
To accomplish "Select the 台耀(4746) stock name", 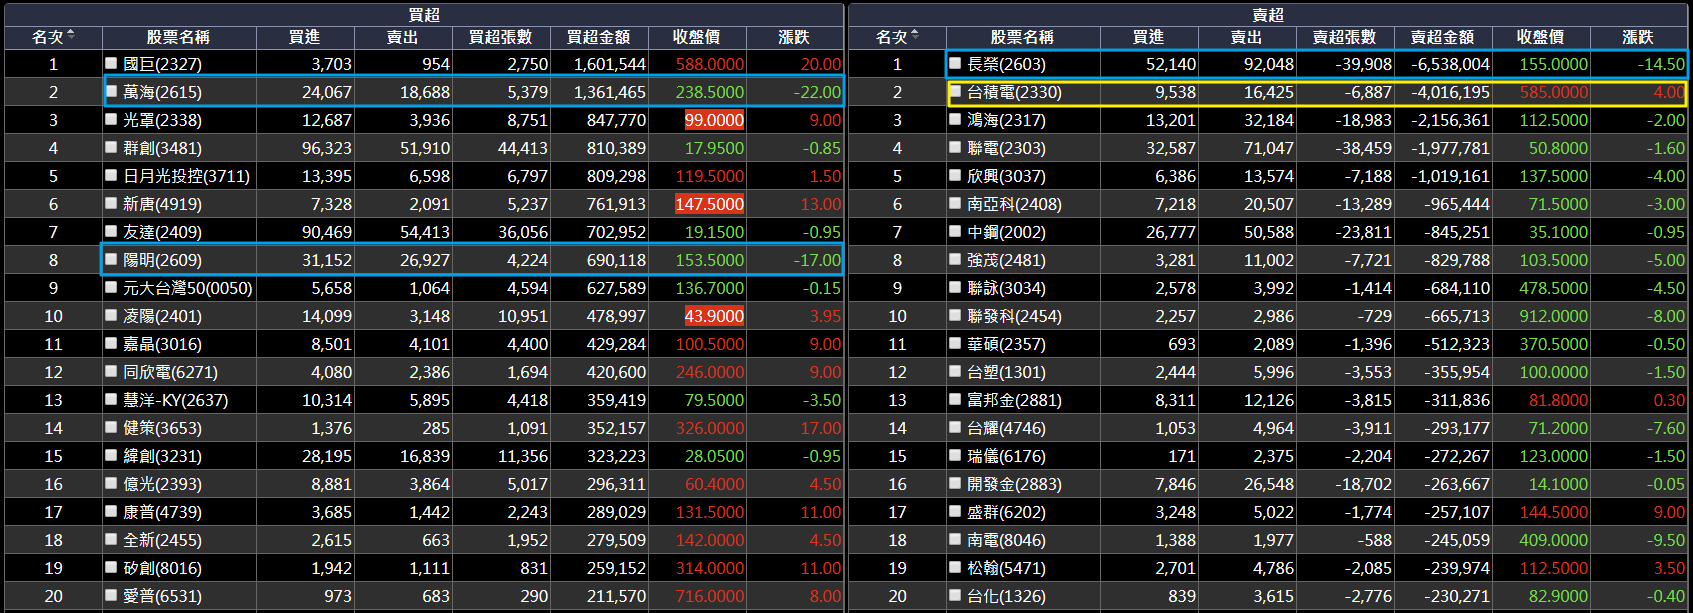I will click(1006, 428).
